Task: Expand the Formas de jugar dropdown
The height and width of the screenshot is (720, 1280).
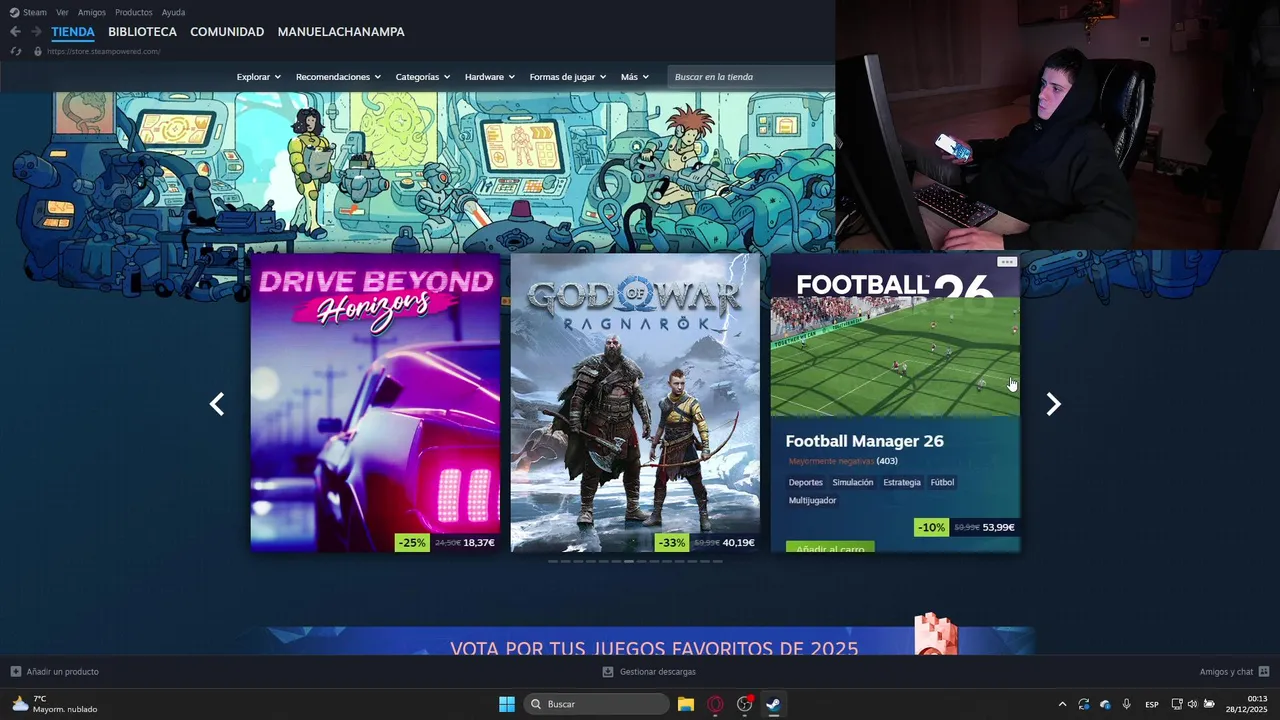Action: pyautogui.click(x=568, y=77)
